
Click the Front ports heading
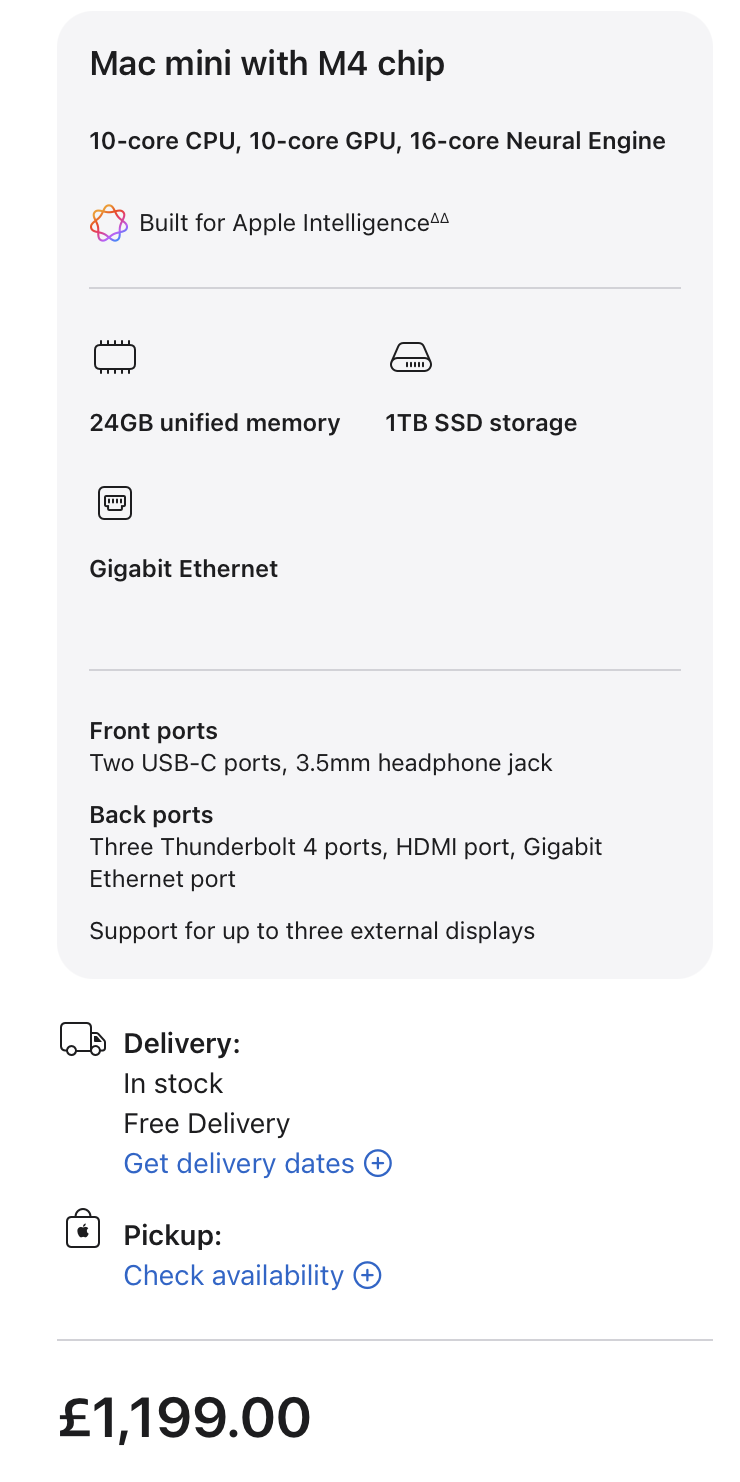pos(153,731)
